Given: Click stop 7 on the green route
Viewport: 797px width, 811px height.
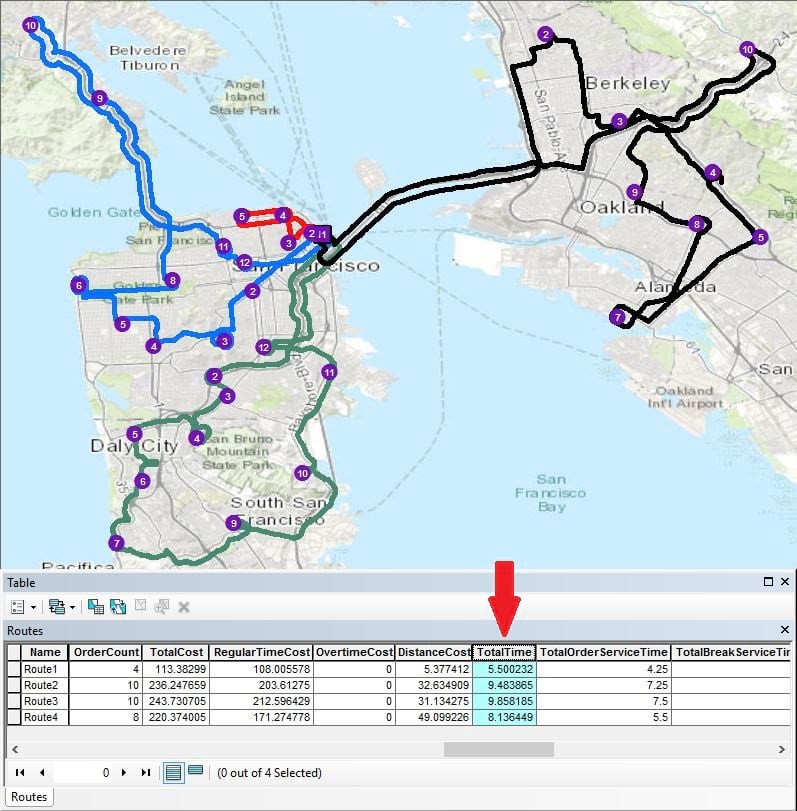Looking at the screenshot, I should [116, 543].
